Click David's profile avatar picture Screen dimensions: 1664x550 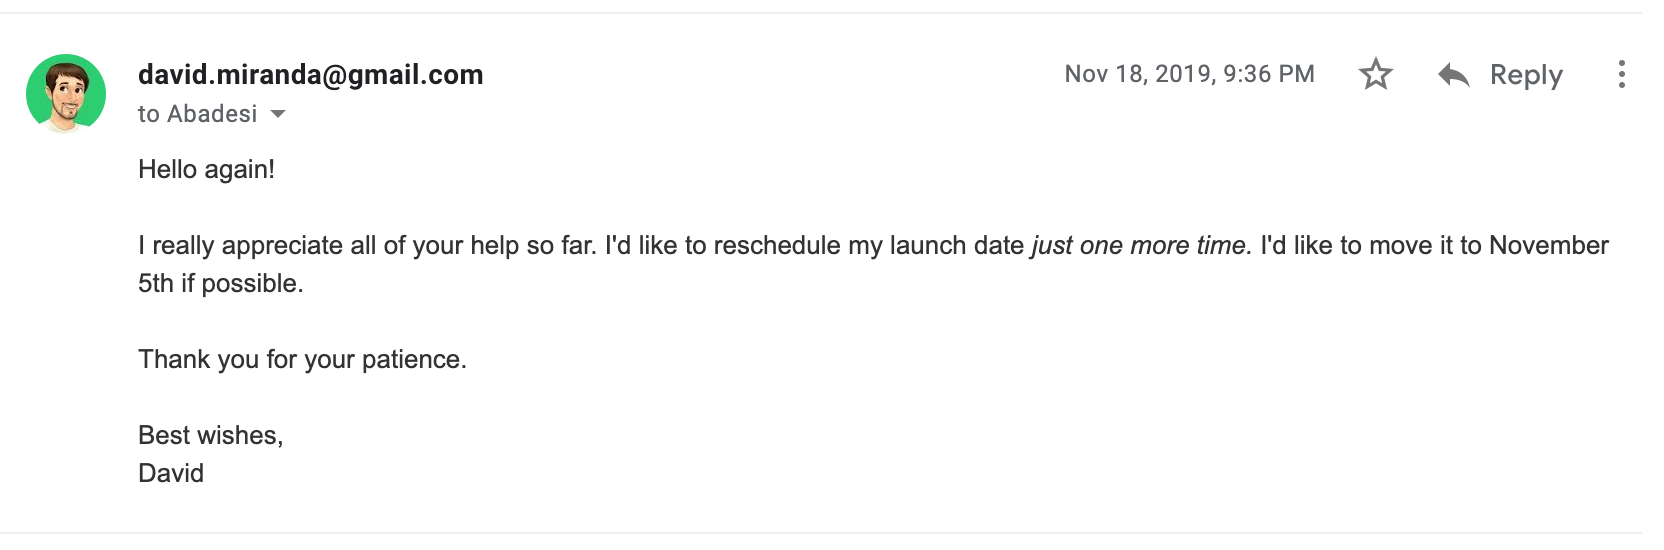pyautogui.click(x=66, y=94)
